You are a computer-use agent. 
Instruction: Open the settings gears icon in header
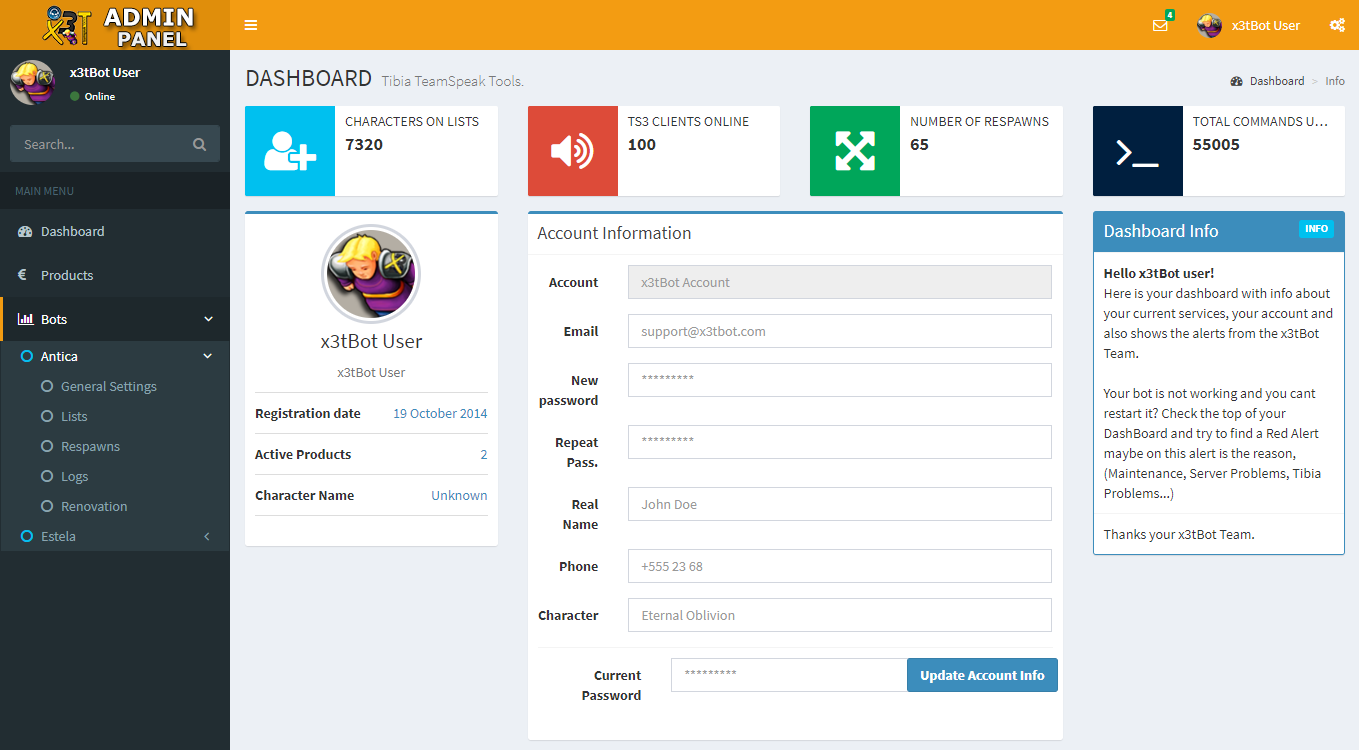tap(1337, 25)
